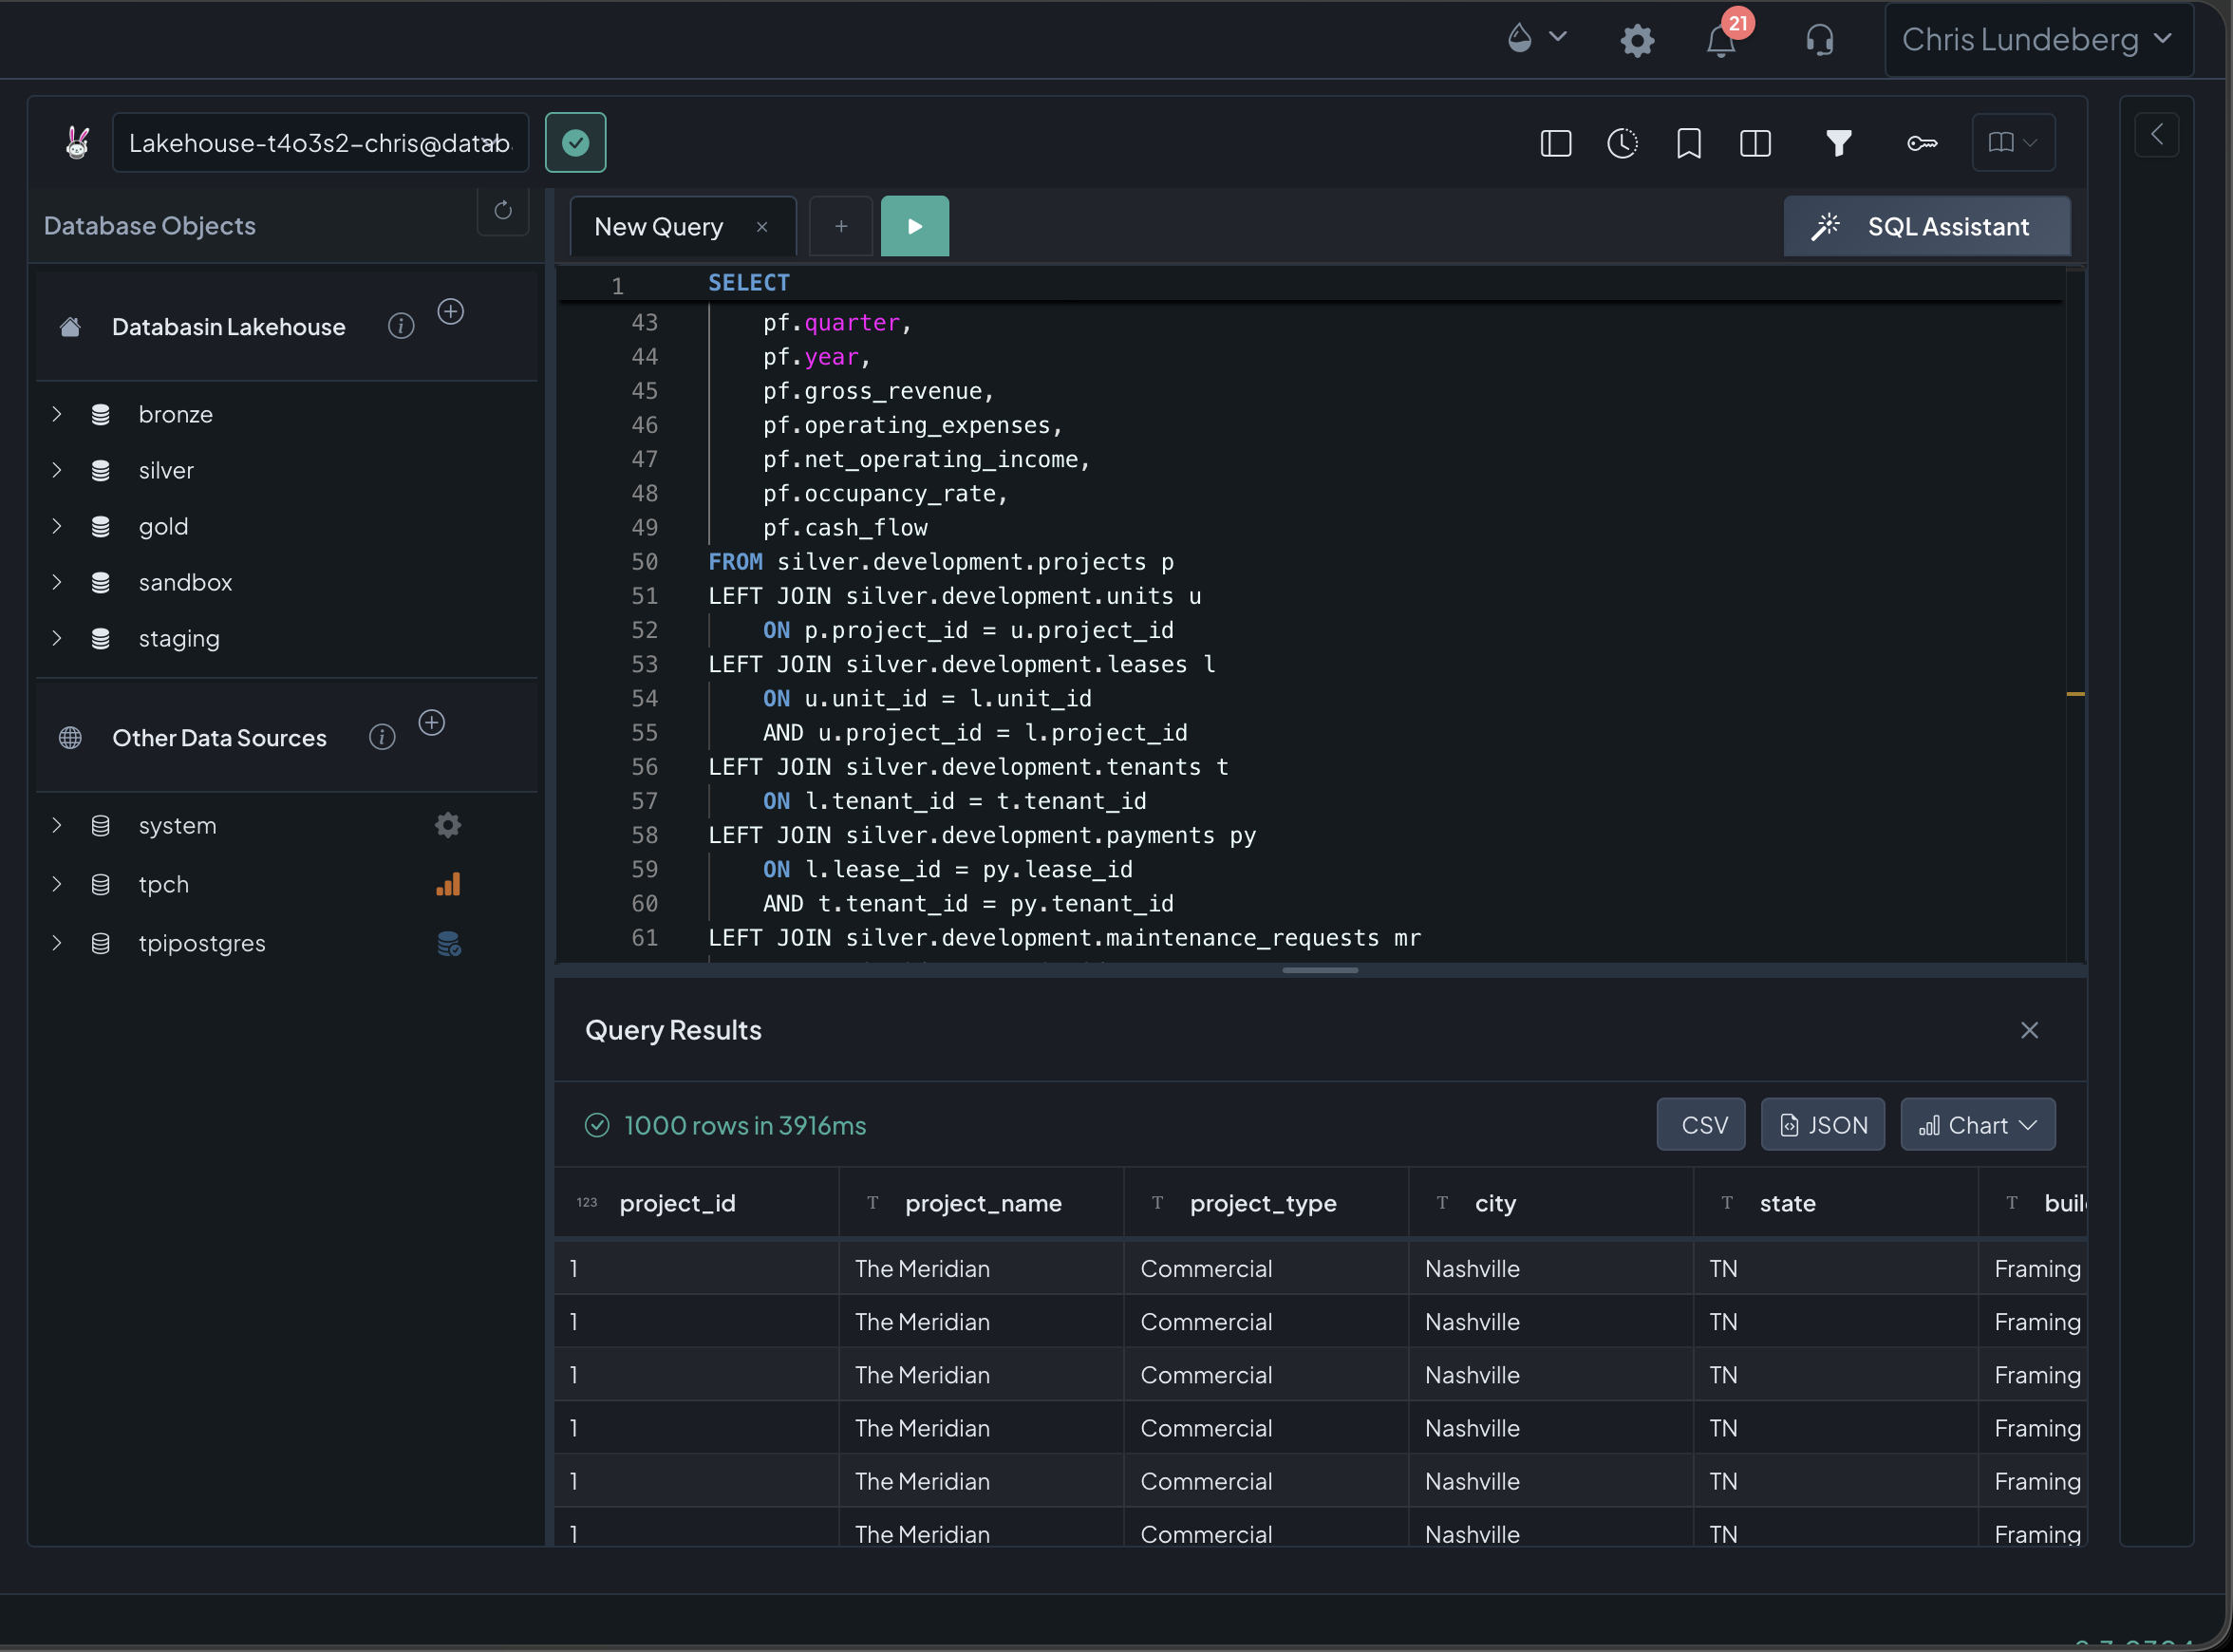Click '1000 rows in 3916ms' status text
The image size is (2233, 1652).
tap(745, 1125)
